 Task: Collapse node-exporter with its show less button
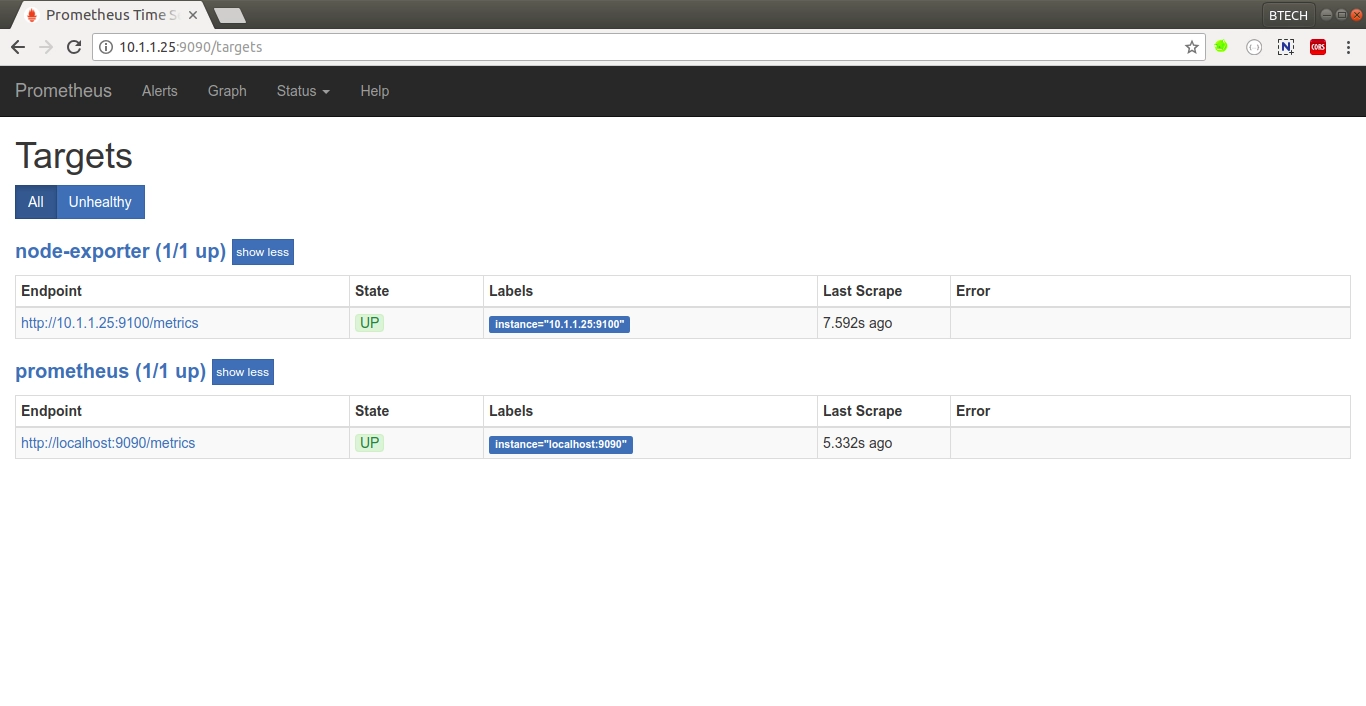tap(263, 252)
